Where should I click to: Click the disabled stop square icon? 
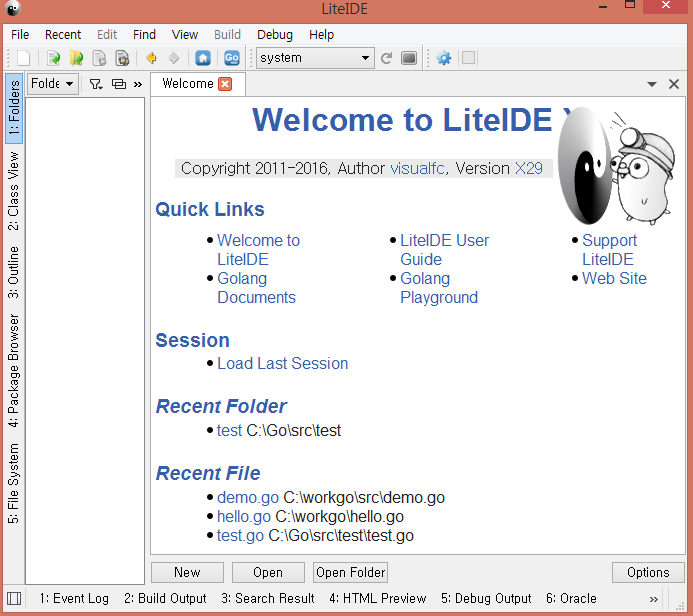[x=468, y=58]
